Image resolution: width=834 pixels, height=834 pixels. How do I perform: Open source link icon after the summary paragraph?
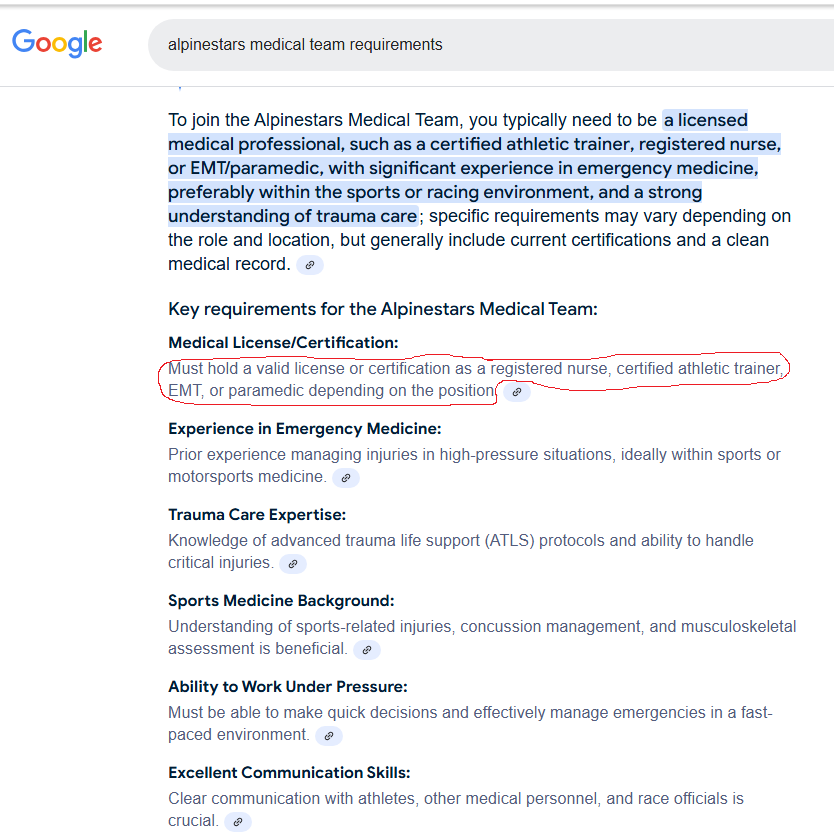pyautogui.click(x=310, y=265)
